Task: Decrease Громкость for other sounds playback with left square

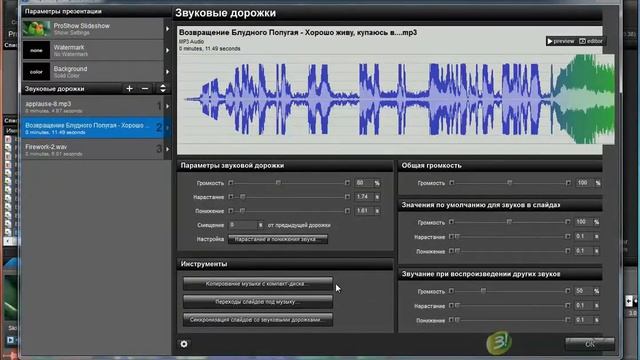Action: [x=451, y=291]
